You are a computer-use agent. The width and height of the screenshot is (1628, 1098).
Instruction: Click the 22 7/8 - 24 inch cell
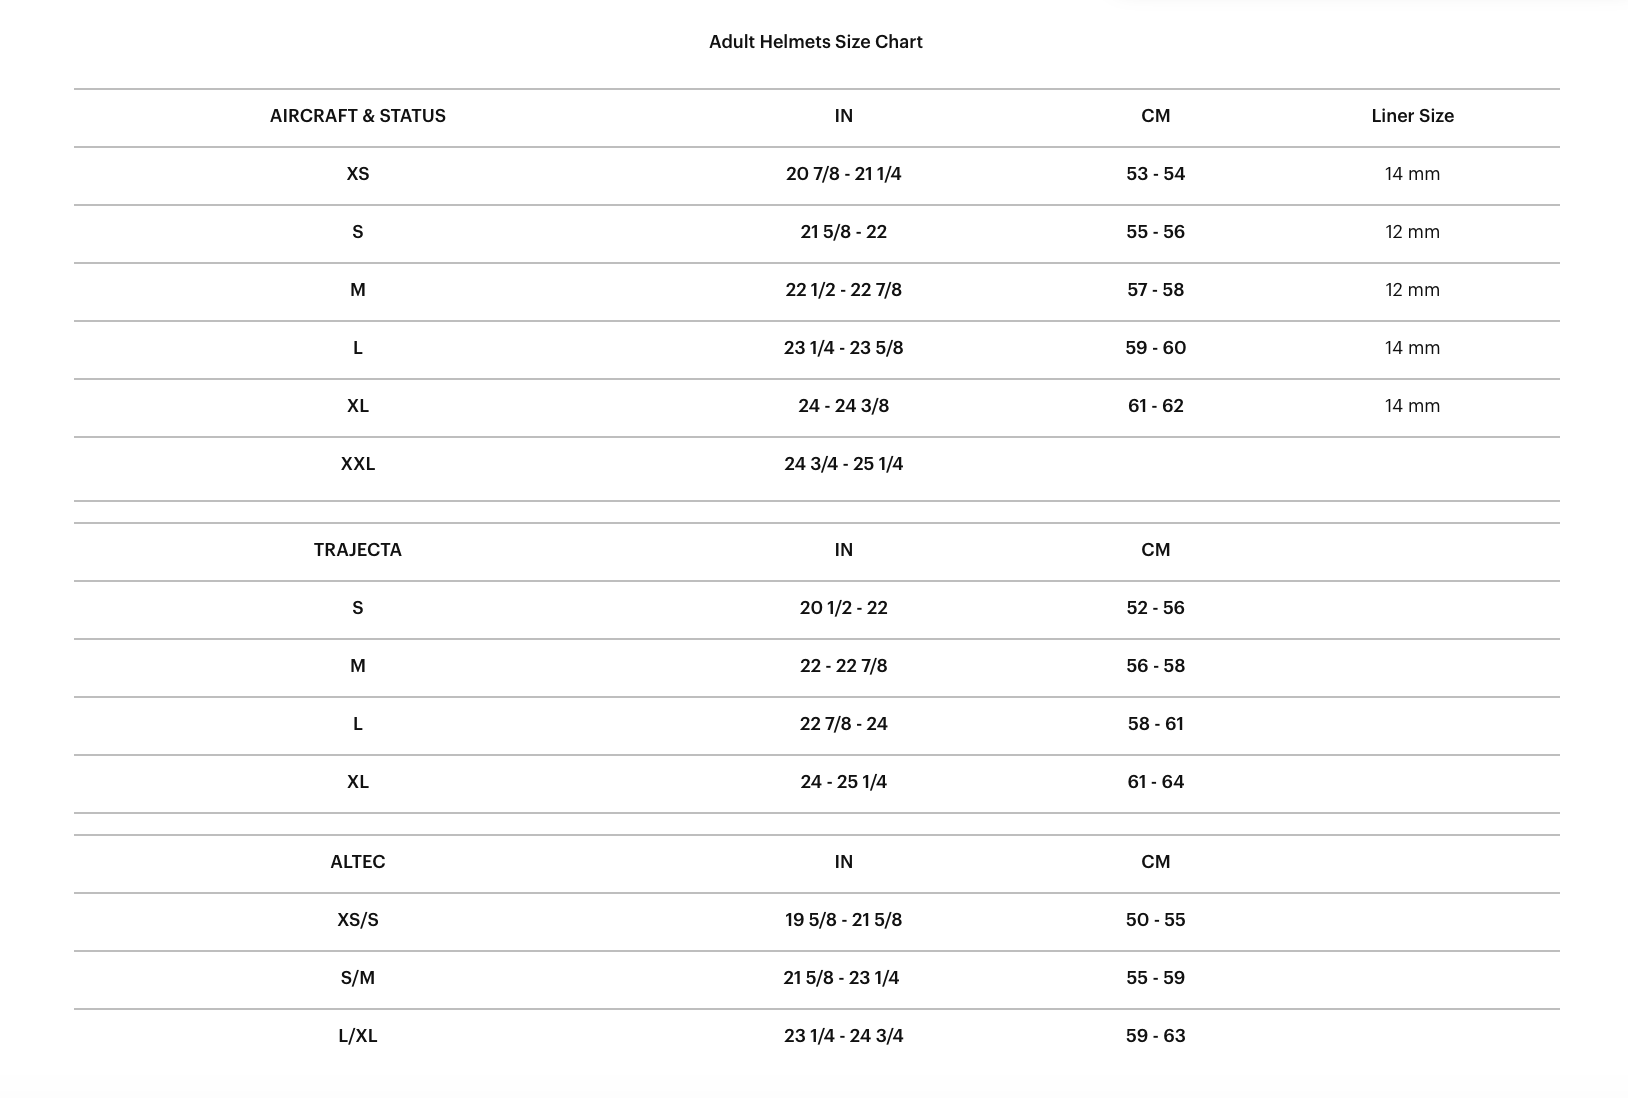[x=843, y=724]
